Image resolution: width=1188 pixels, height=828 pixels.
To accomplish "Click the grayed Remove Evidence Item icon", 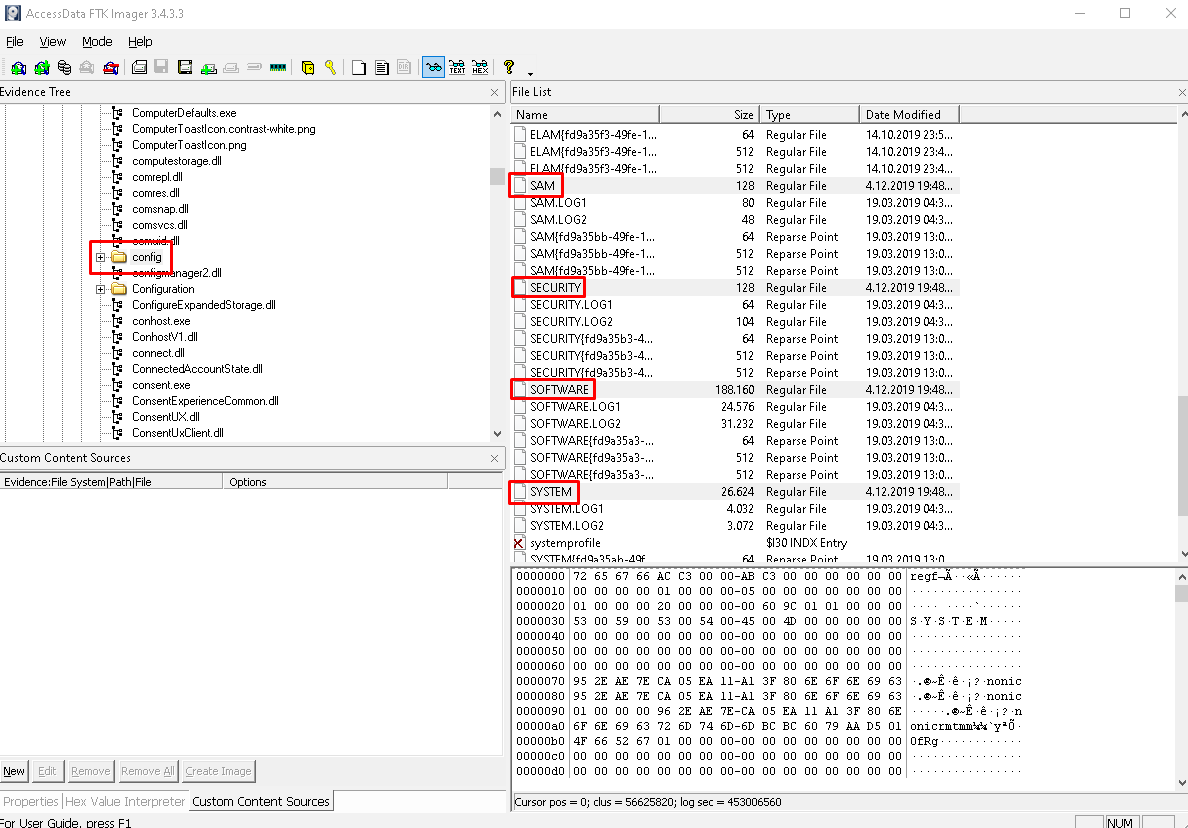I will click(87, 67).
